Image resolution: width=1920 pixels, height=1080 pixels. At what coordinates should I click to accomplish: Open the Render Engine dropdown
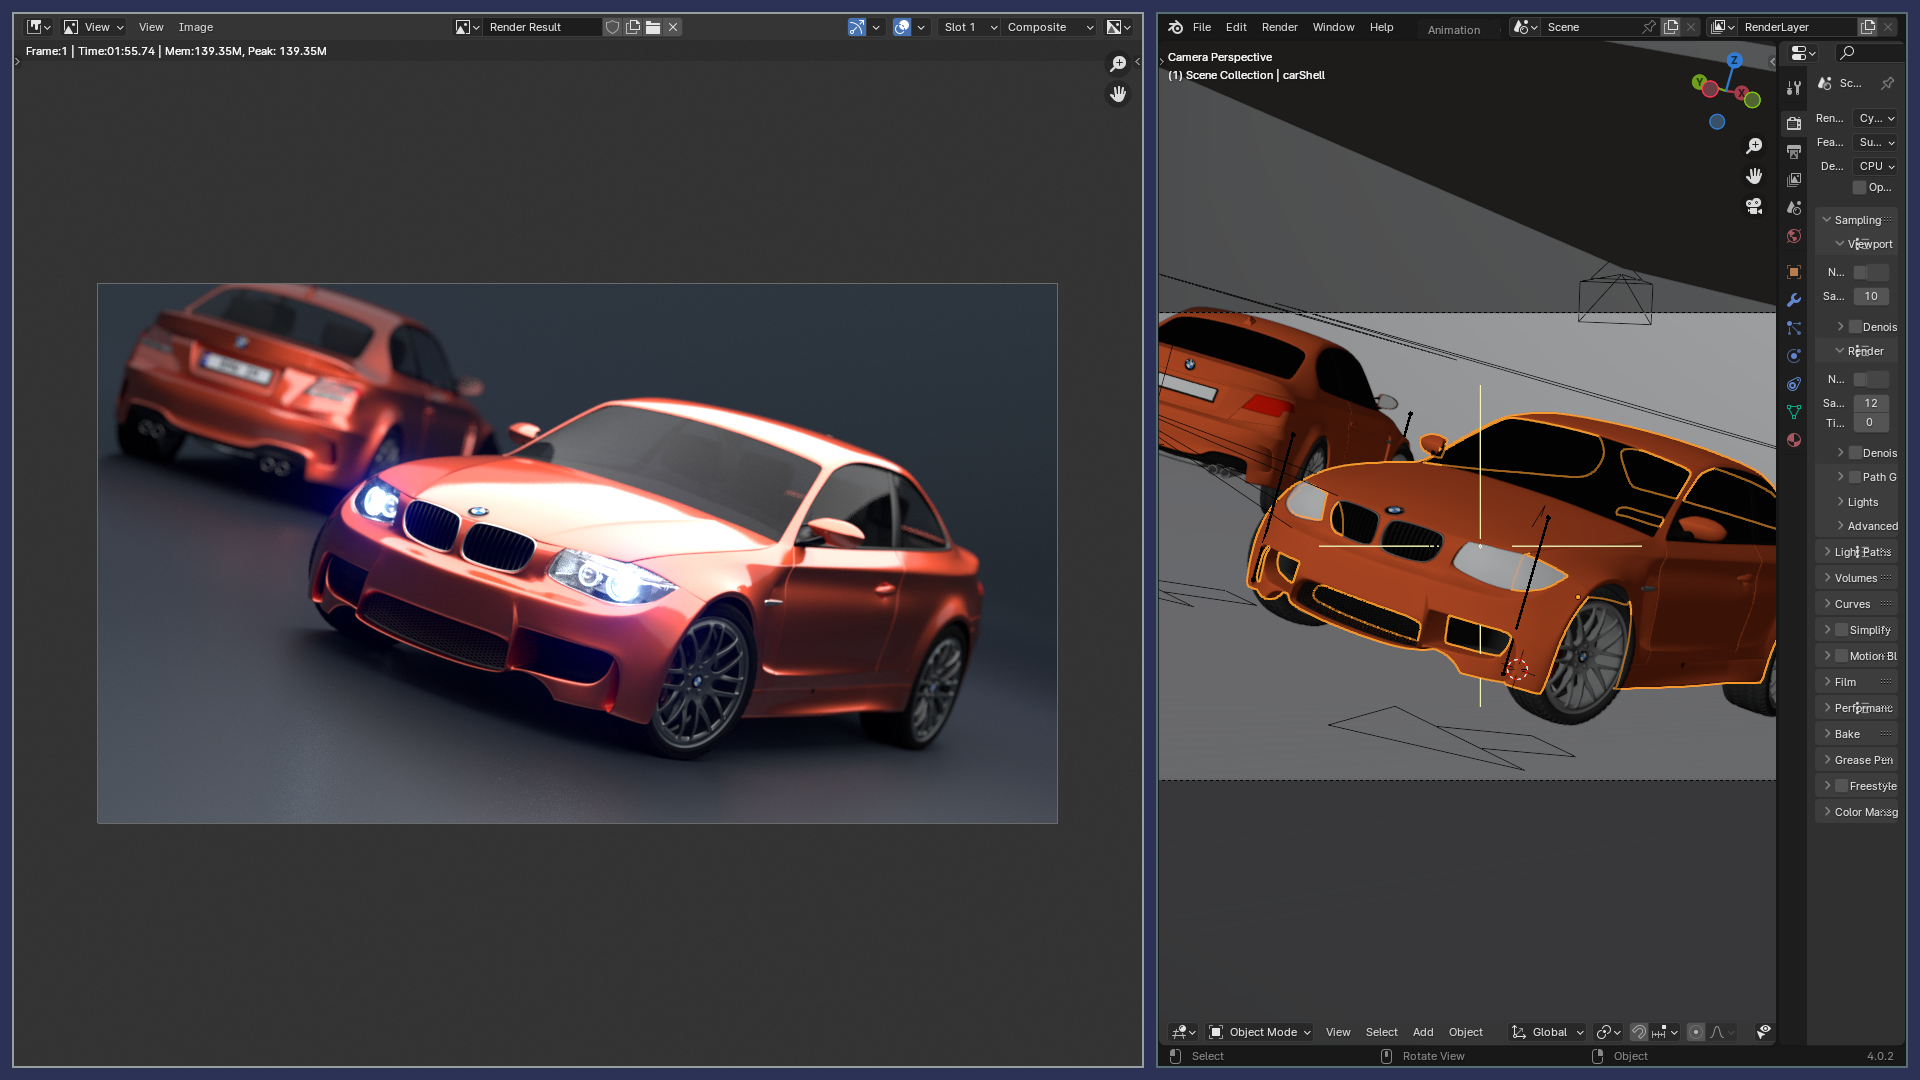pos(1875,118)
